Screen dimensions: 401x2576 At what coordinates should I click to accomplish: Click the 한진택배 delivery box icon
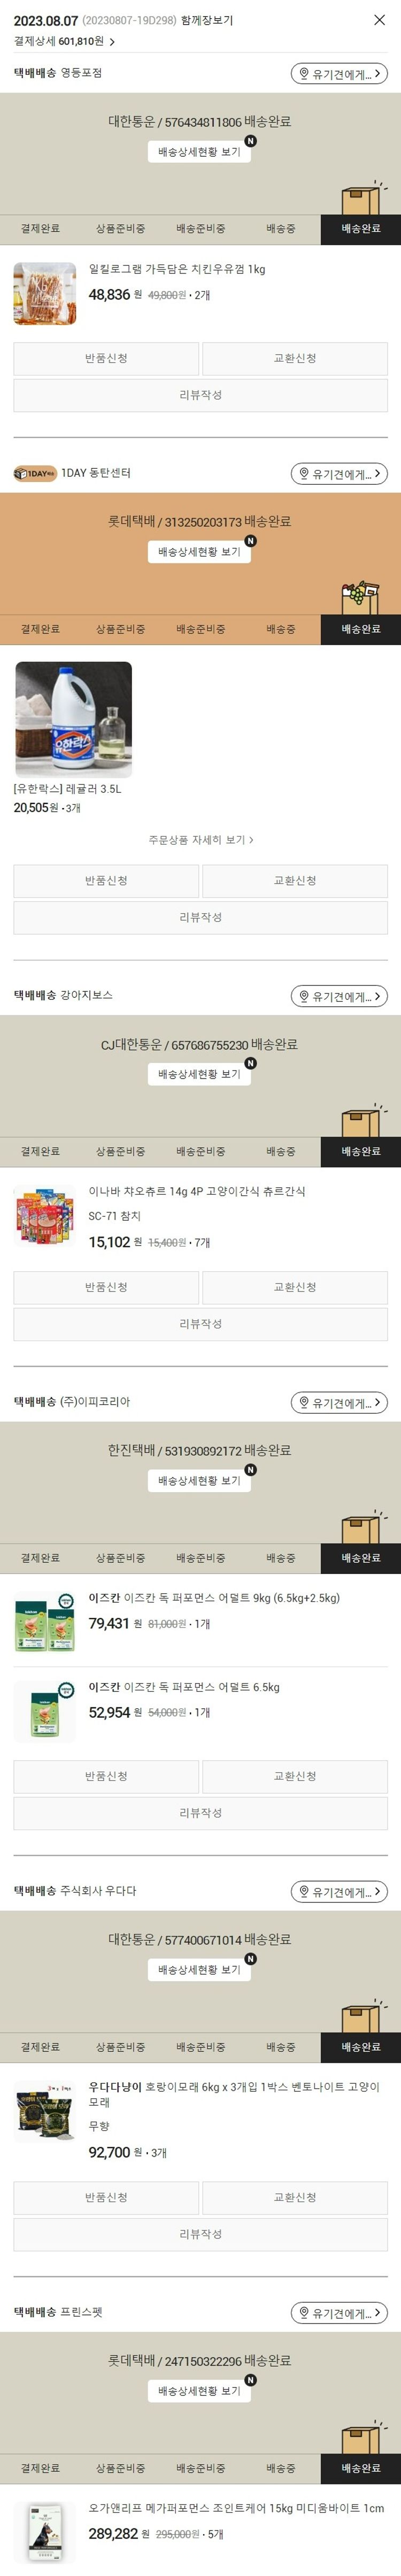click(361, 1528)
